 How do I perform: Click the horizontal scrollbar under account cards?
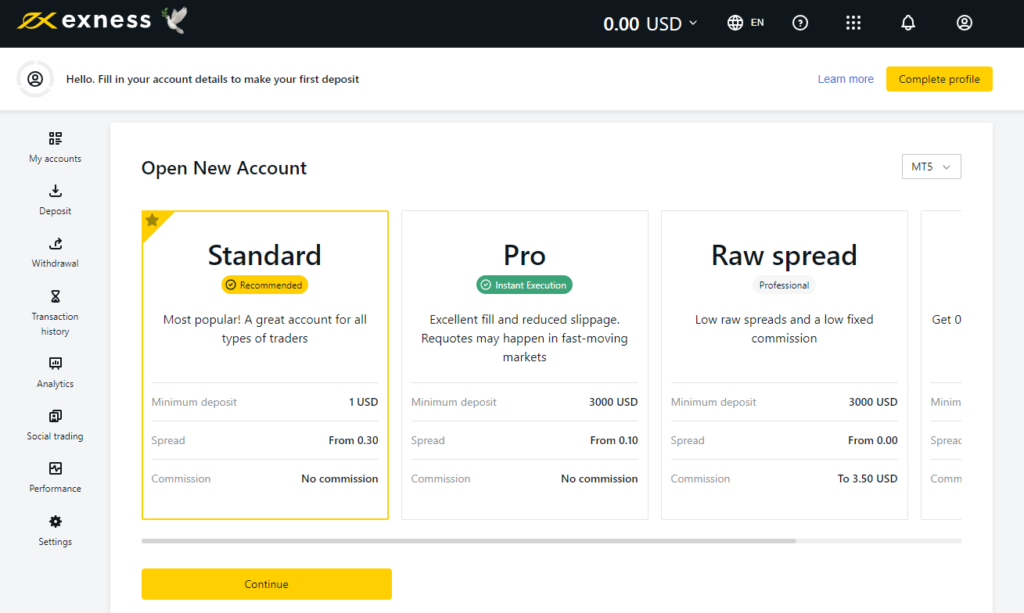(x=469, y=541)
